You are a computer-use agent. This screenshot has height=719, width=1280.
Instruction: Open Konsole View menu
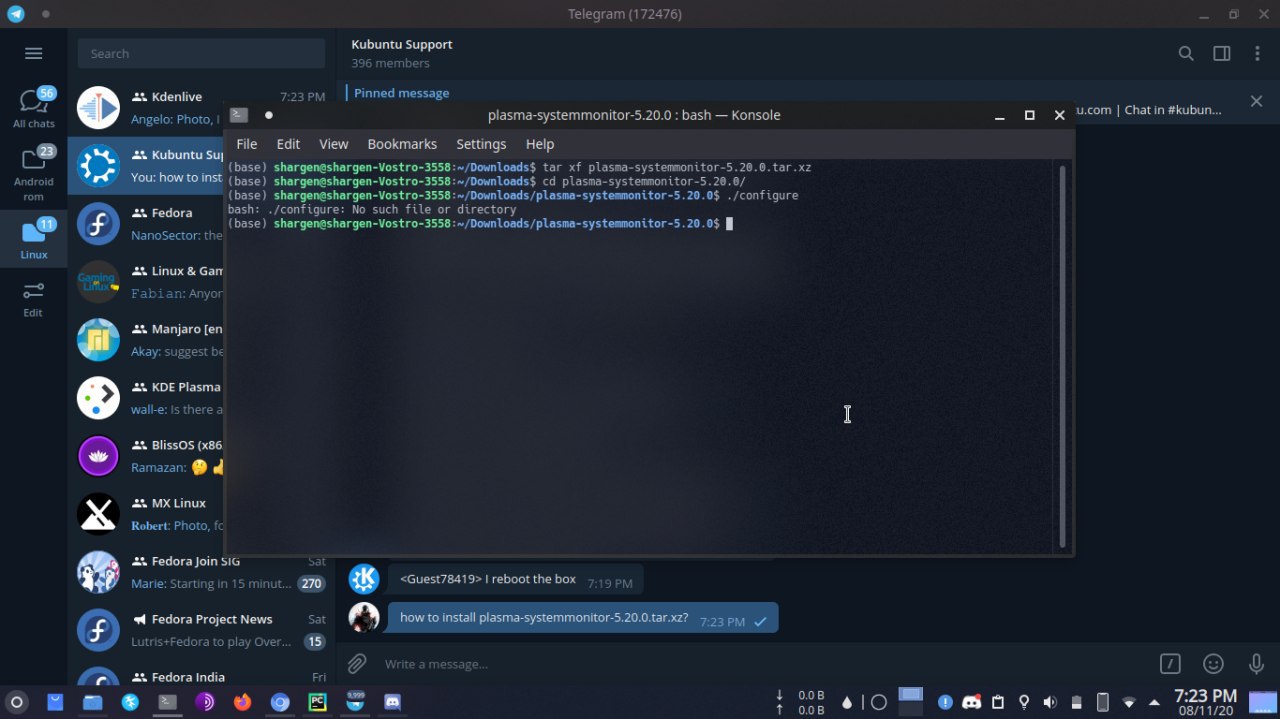pos(333,144)
